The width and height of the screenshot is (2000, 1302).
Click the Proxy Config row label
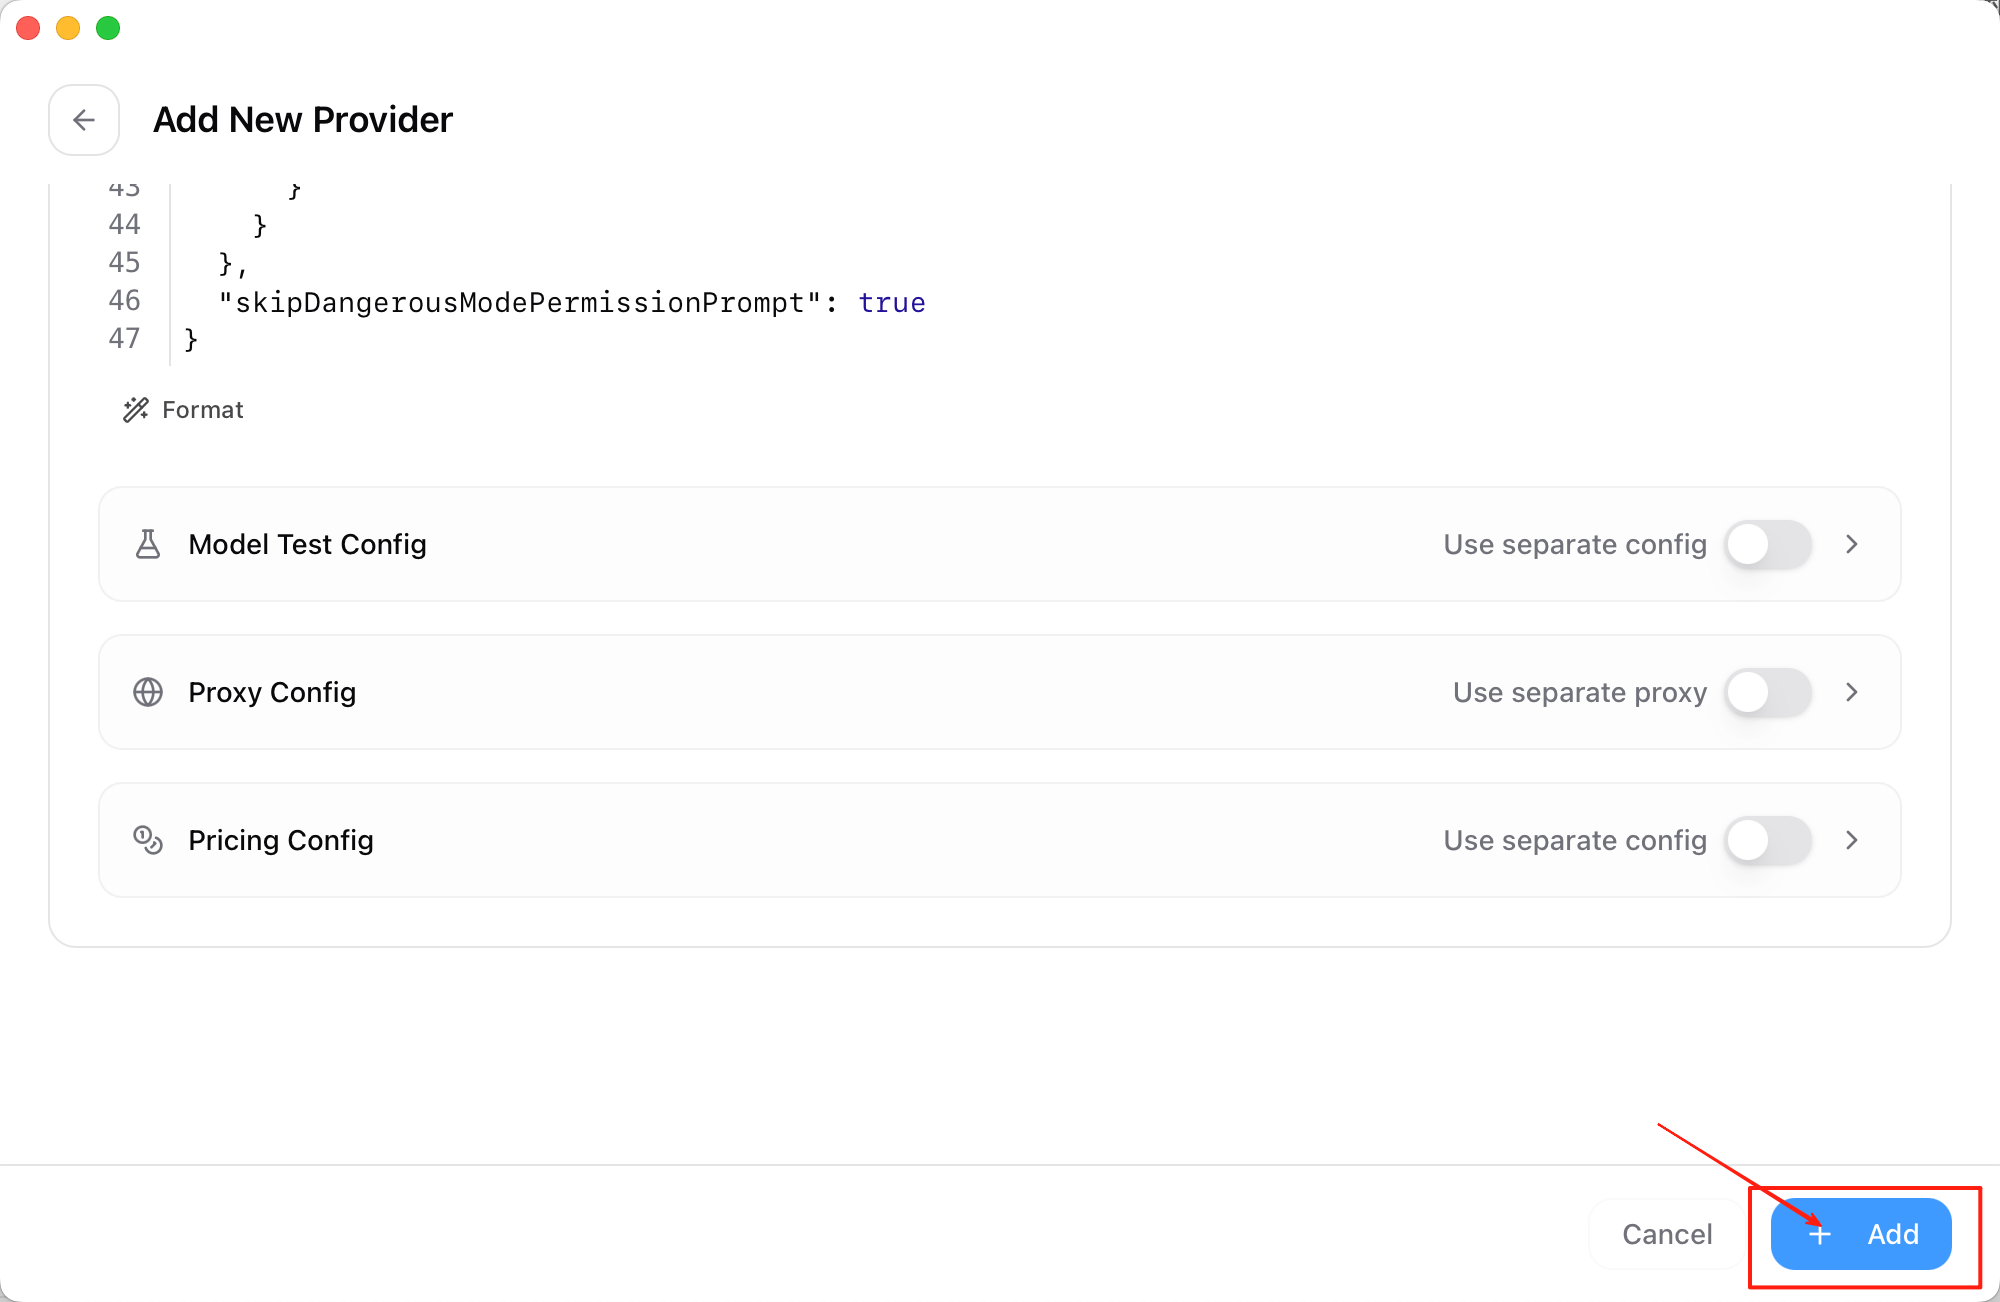272,692
